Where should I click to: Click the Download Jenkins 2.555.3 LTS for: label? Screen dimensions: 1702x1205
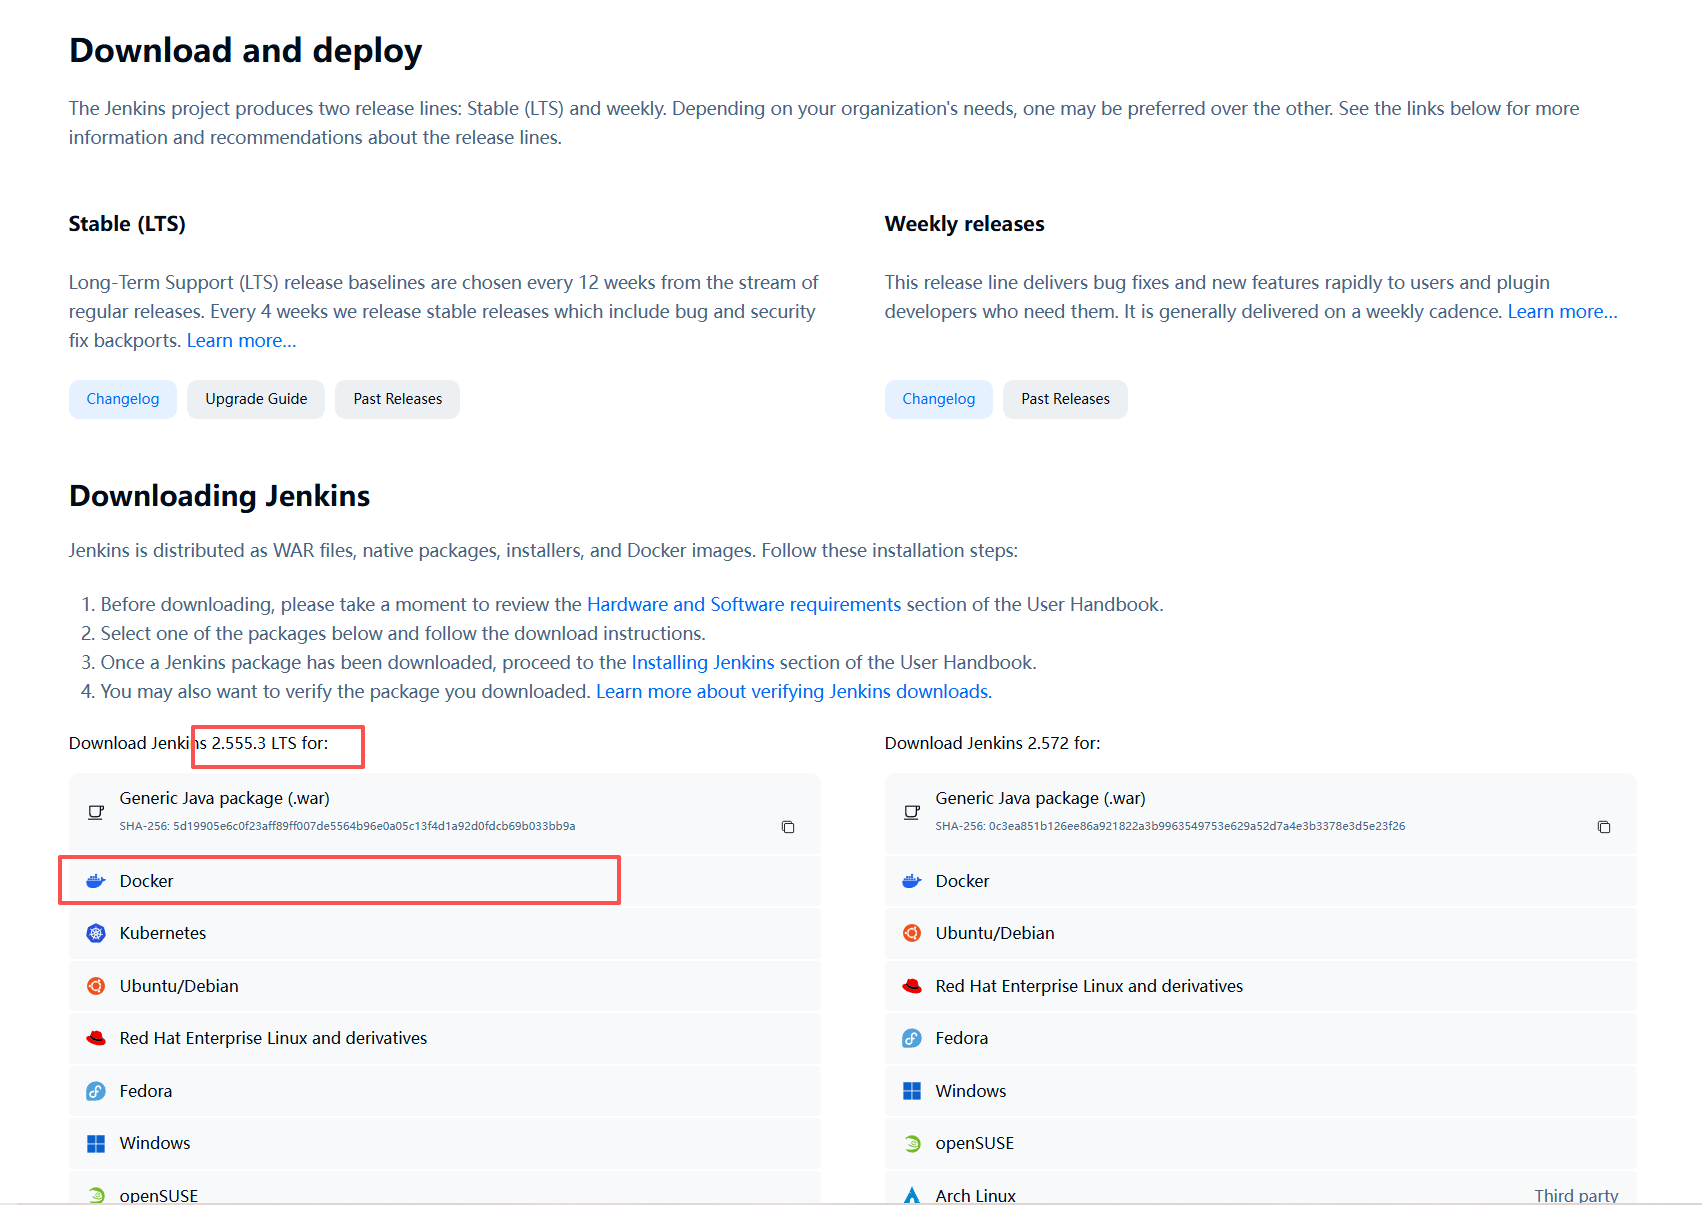point(199,743)
